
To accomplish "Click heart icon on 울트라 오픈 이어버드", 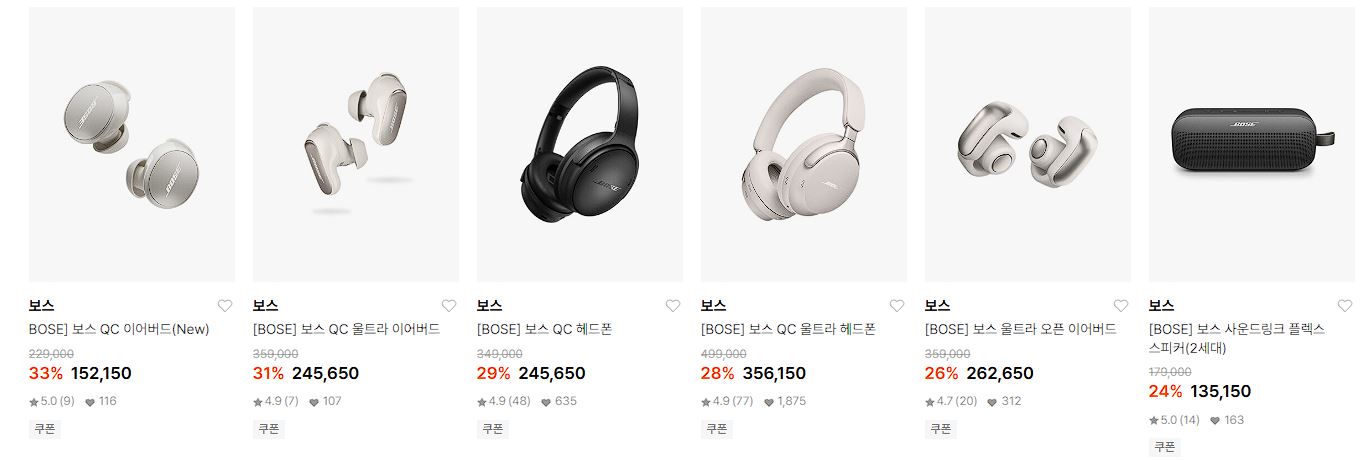I will coord(1121,306).
